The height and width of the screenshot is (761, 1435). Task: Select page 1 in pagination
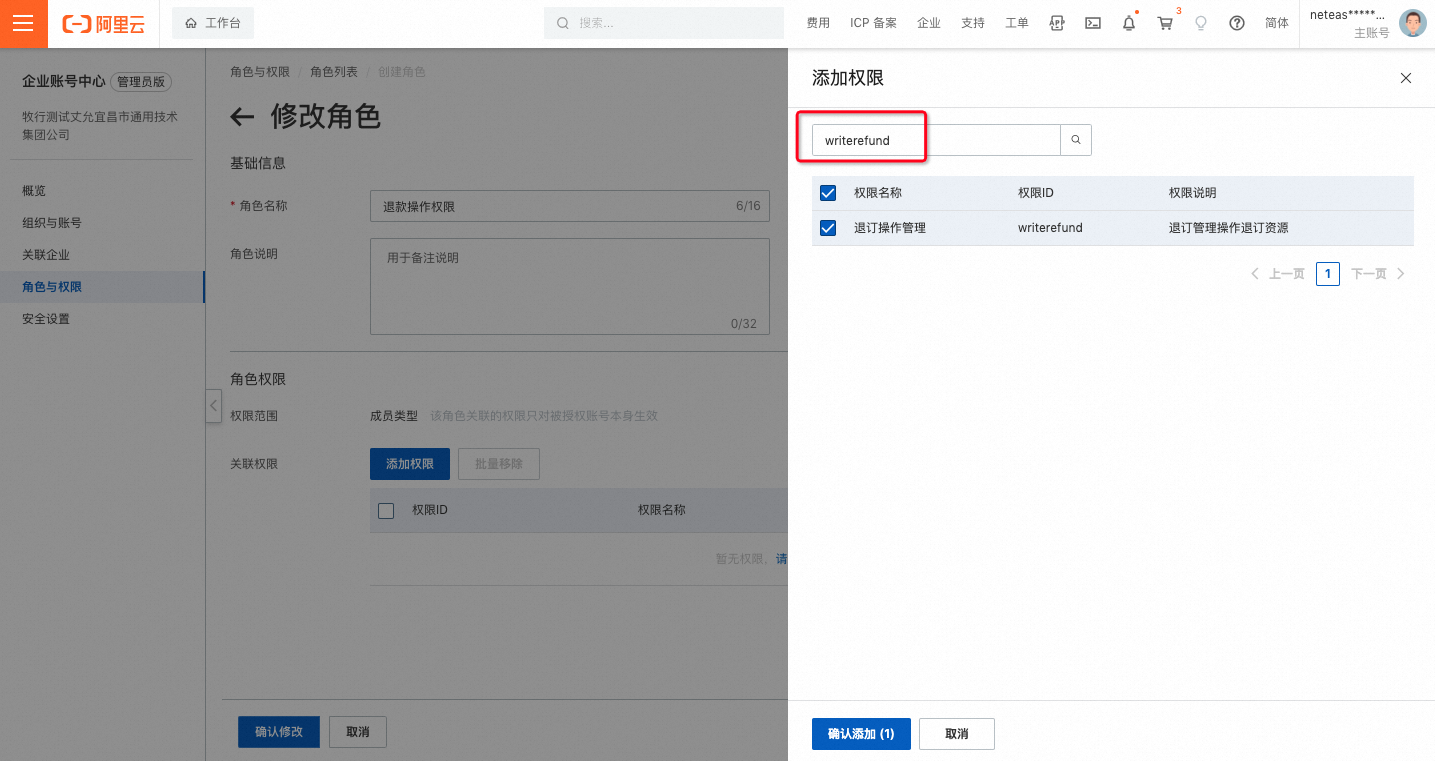1328,274
